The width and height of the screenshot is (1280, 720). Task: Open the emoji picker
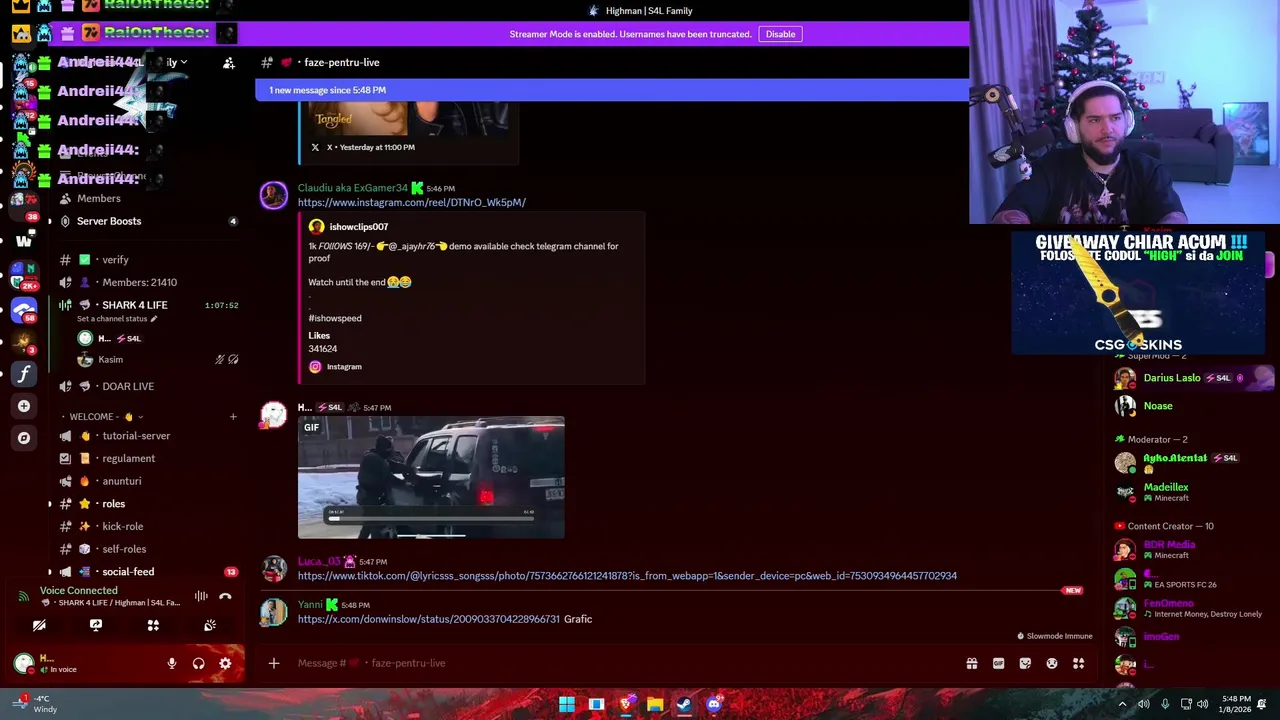coord(1052,663)
